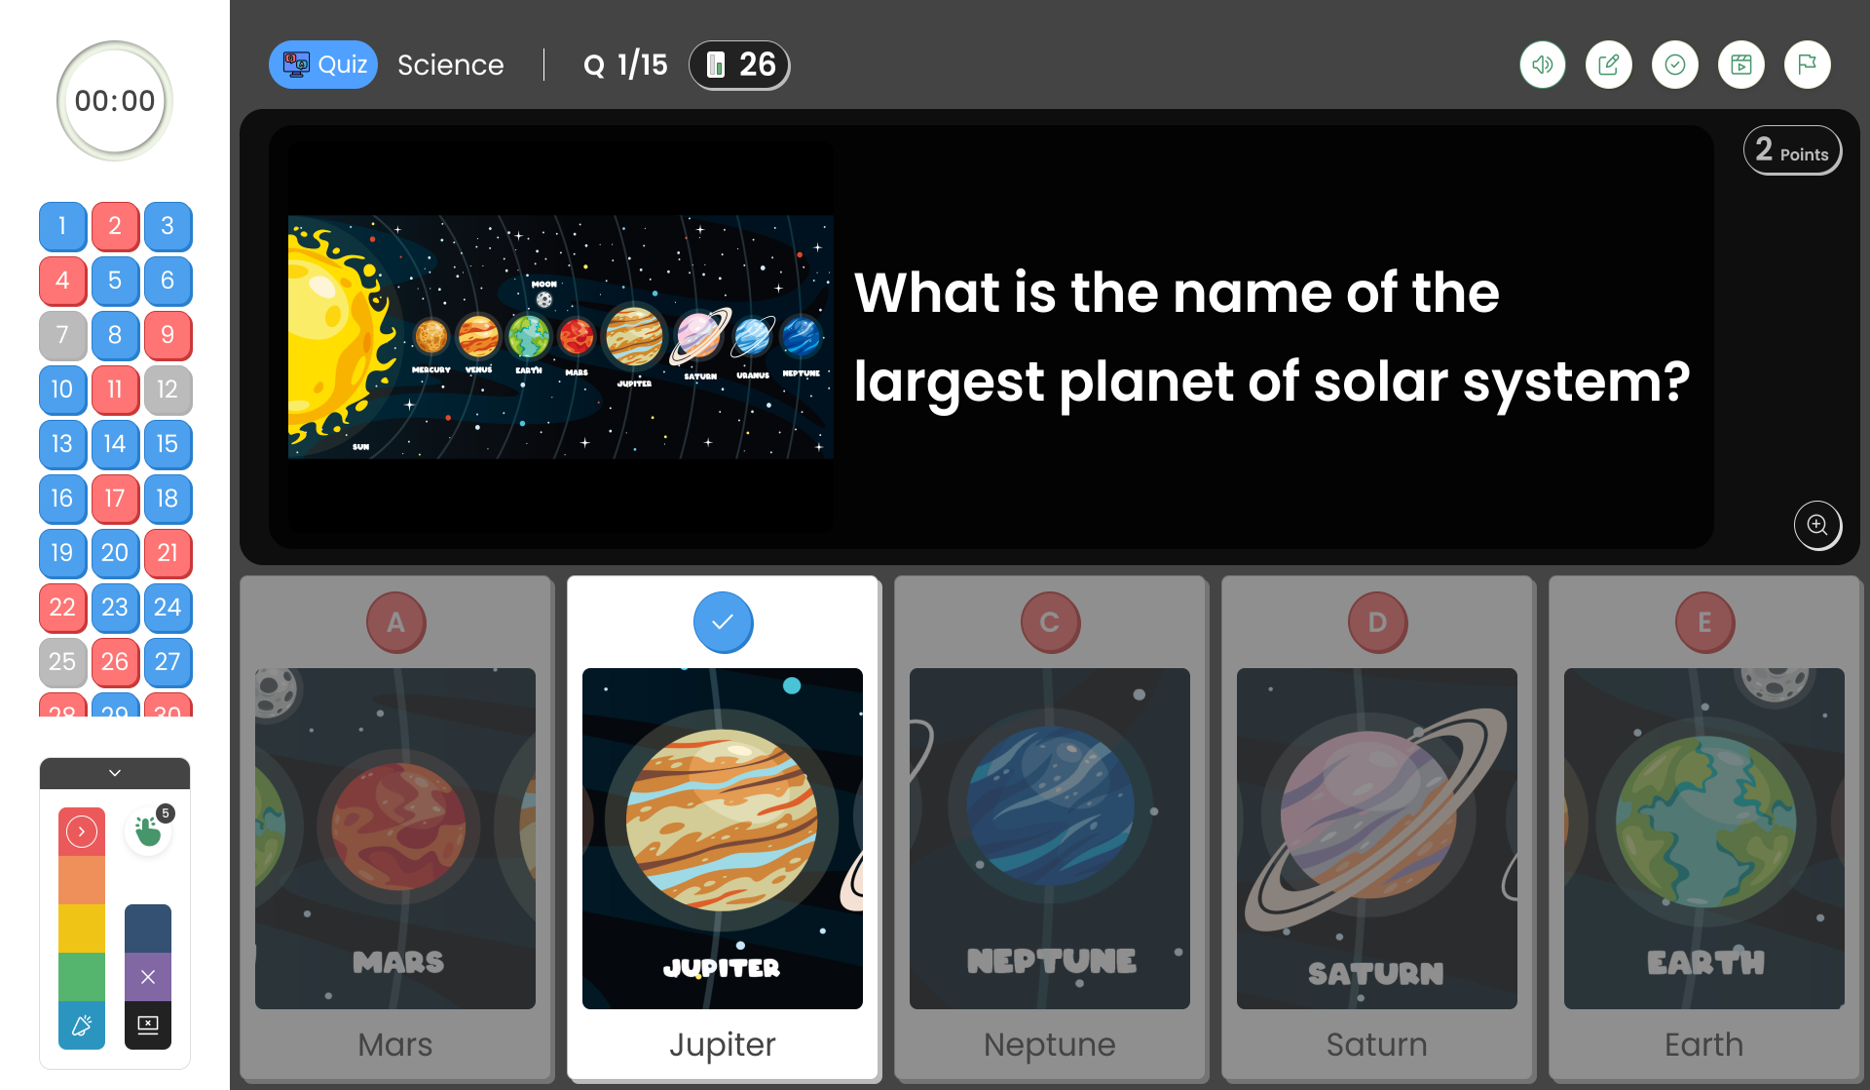Select answer A Mars
The width and height of the screenshot is (1870, 1090).
click(396, 828)
